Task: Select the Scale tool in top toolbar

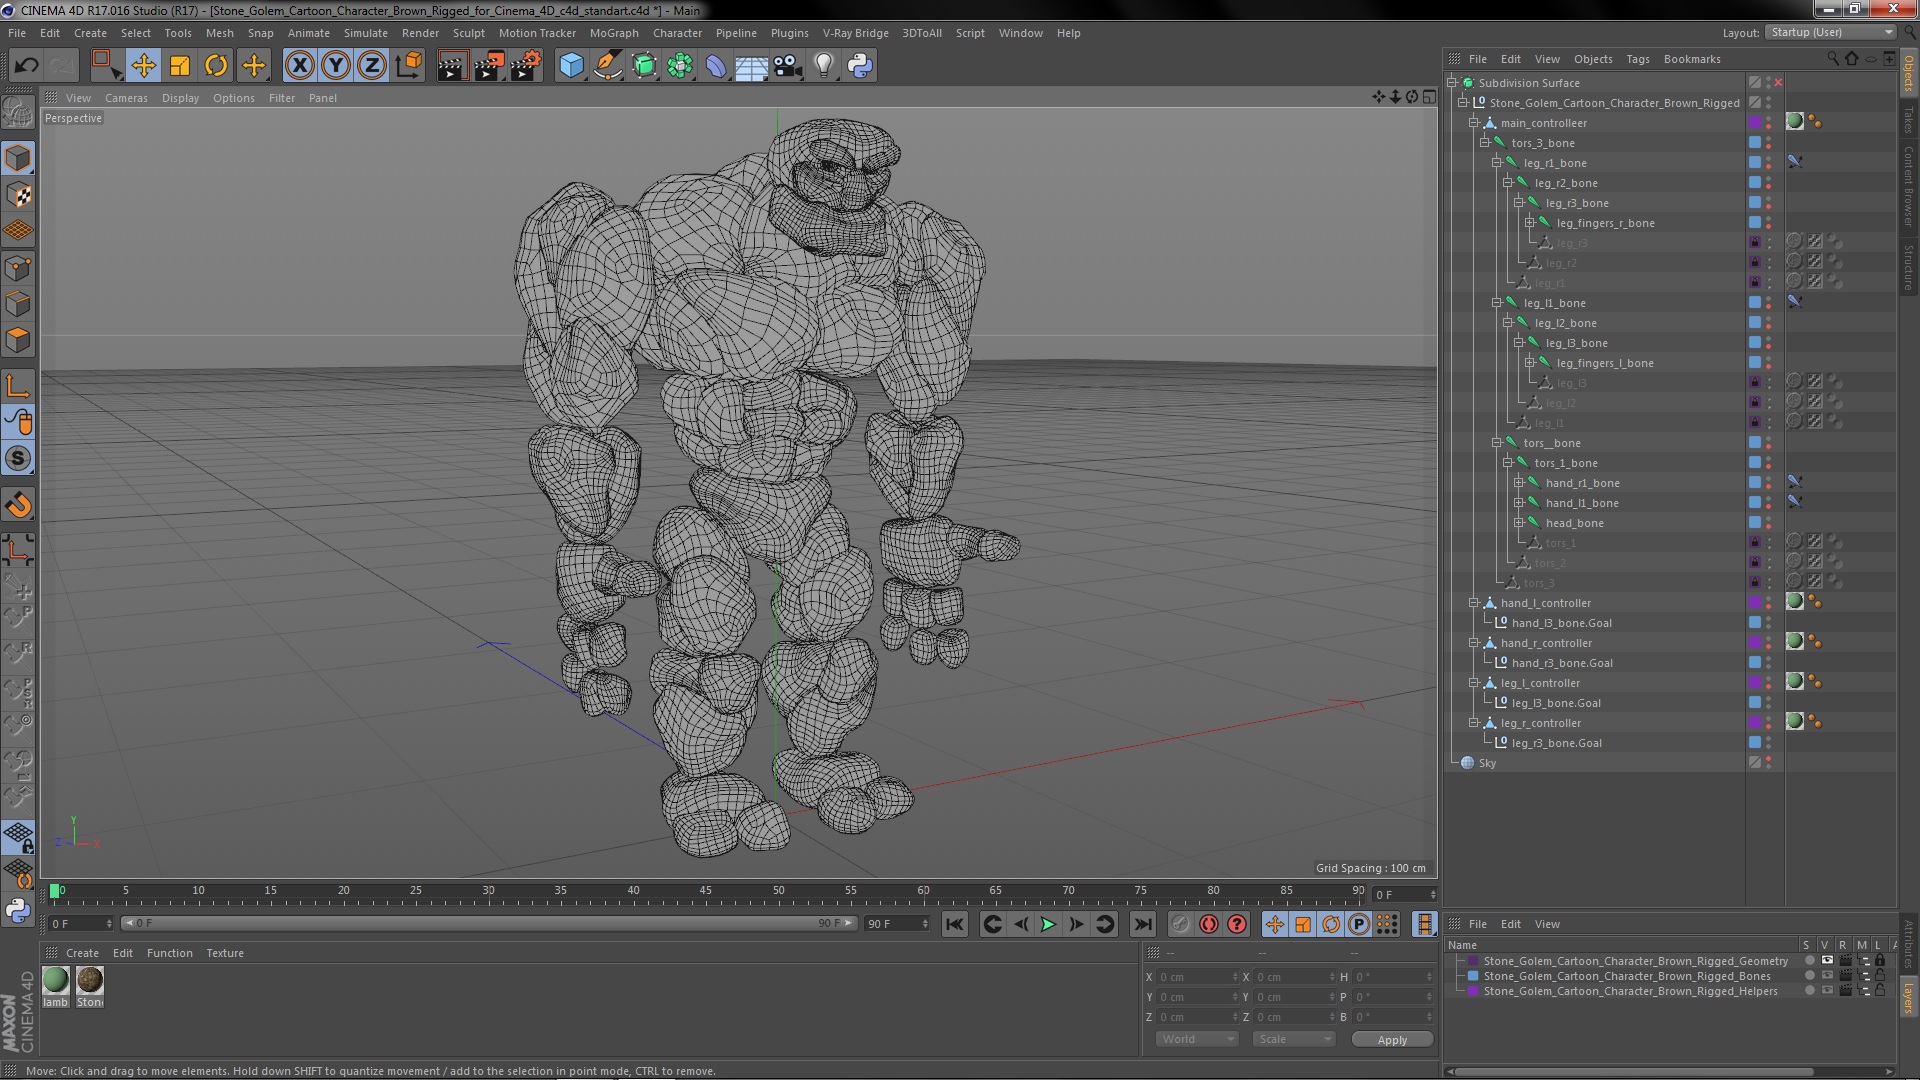Action: [x=180, y=66]
